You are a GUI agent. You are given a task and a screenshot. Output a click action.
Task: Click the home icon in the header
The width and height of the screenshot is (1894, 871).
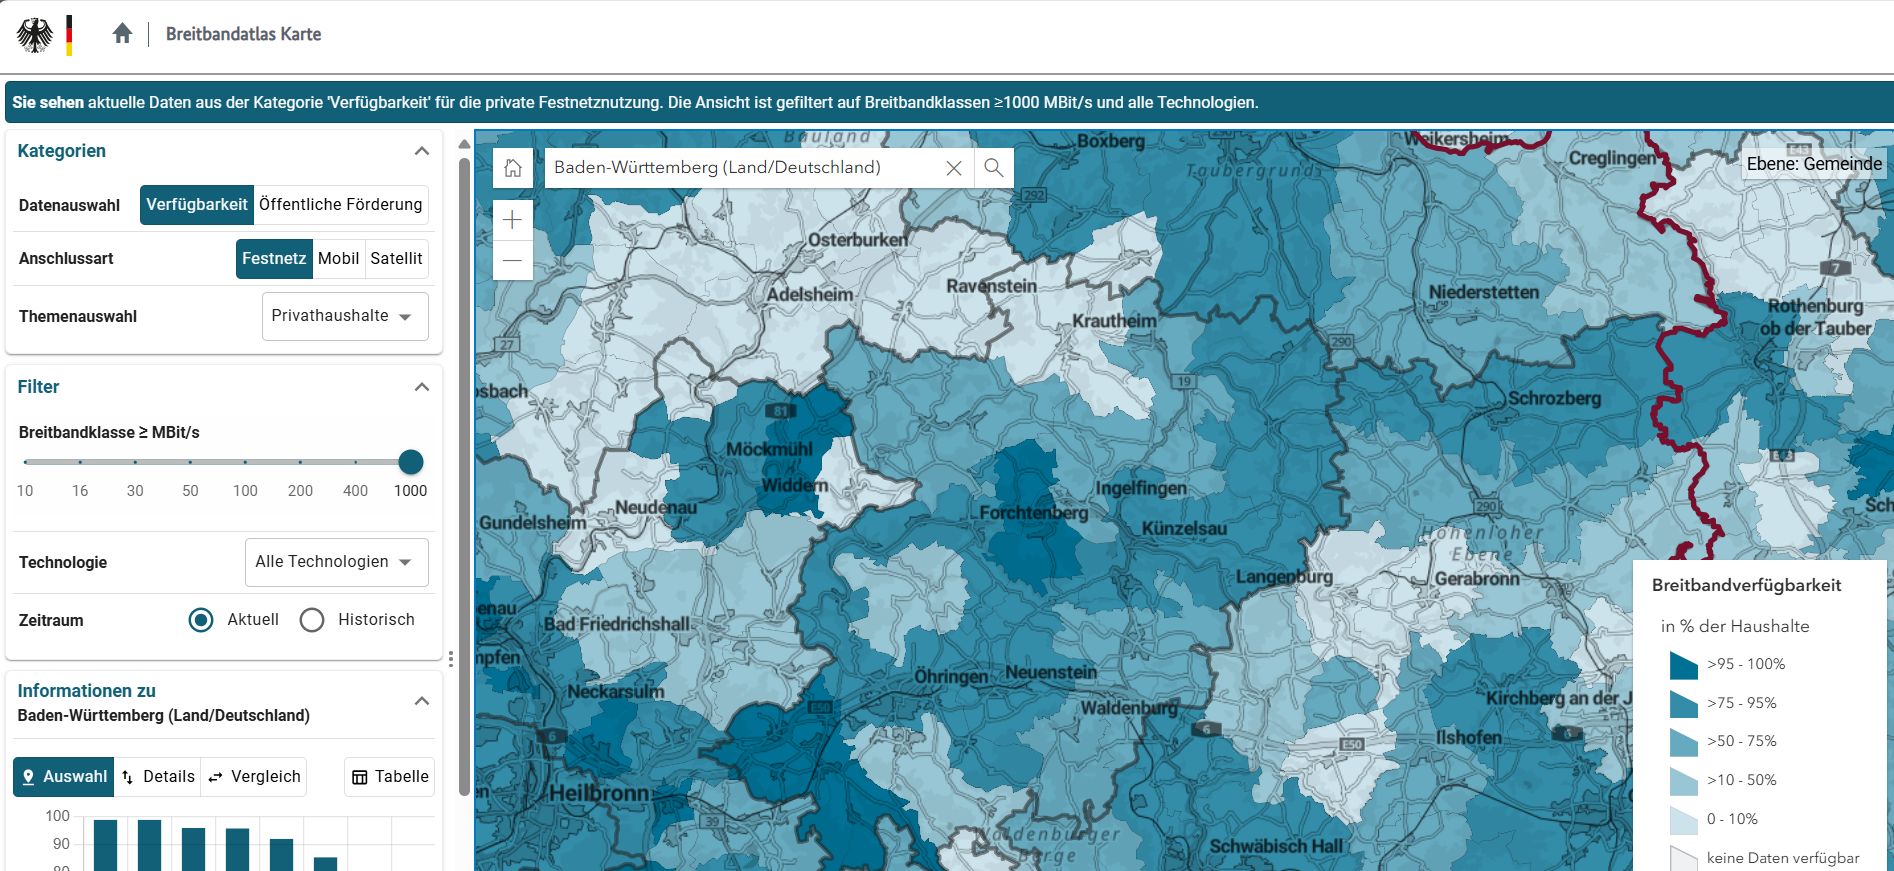[x=122, y=34]
